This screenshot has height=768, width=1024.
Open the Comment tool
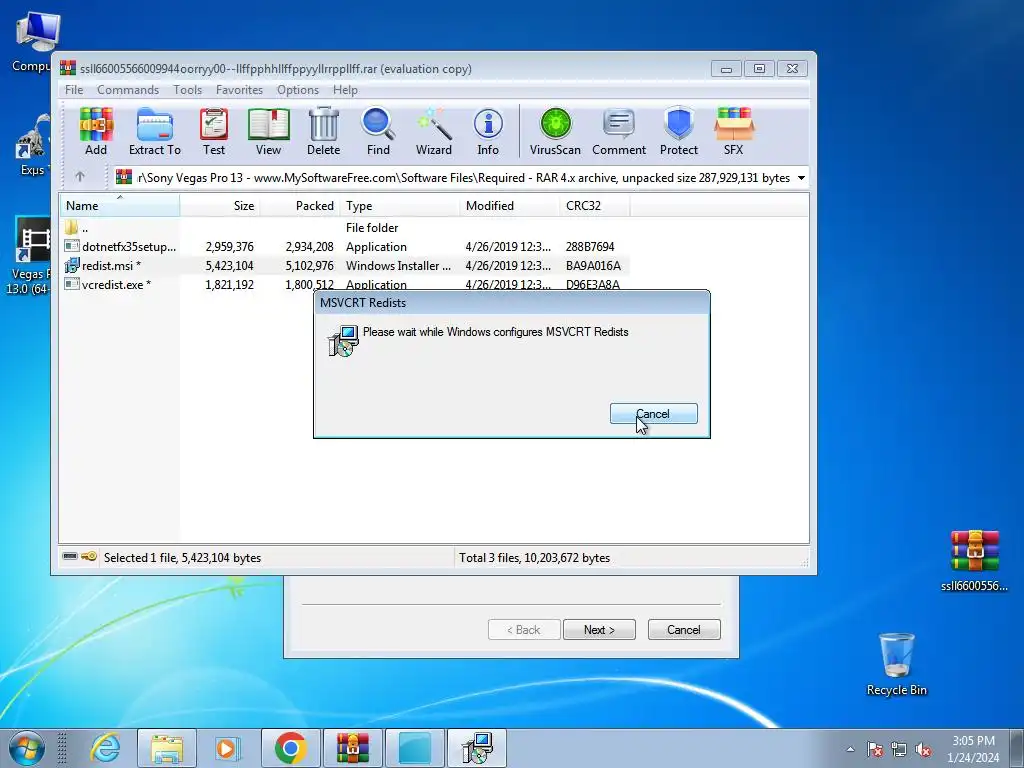618,131
